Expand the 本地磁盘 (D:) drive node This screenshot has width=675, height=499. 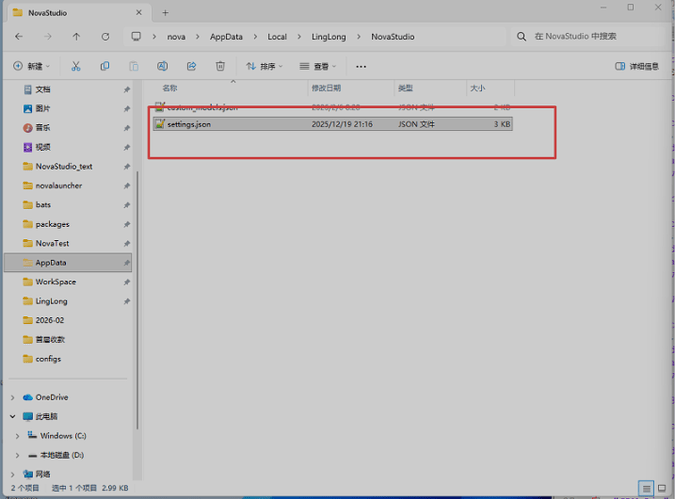coord(17,455)
